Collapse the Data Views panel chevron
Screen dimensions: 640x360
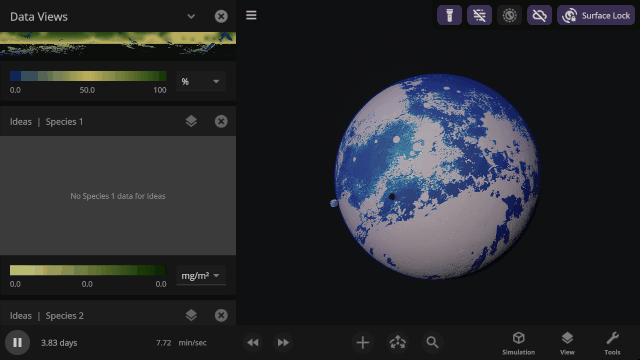pos(191,16)
